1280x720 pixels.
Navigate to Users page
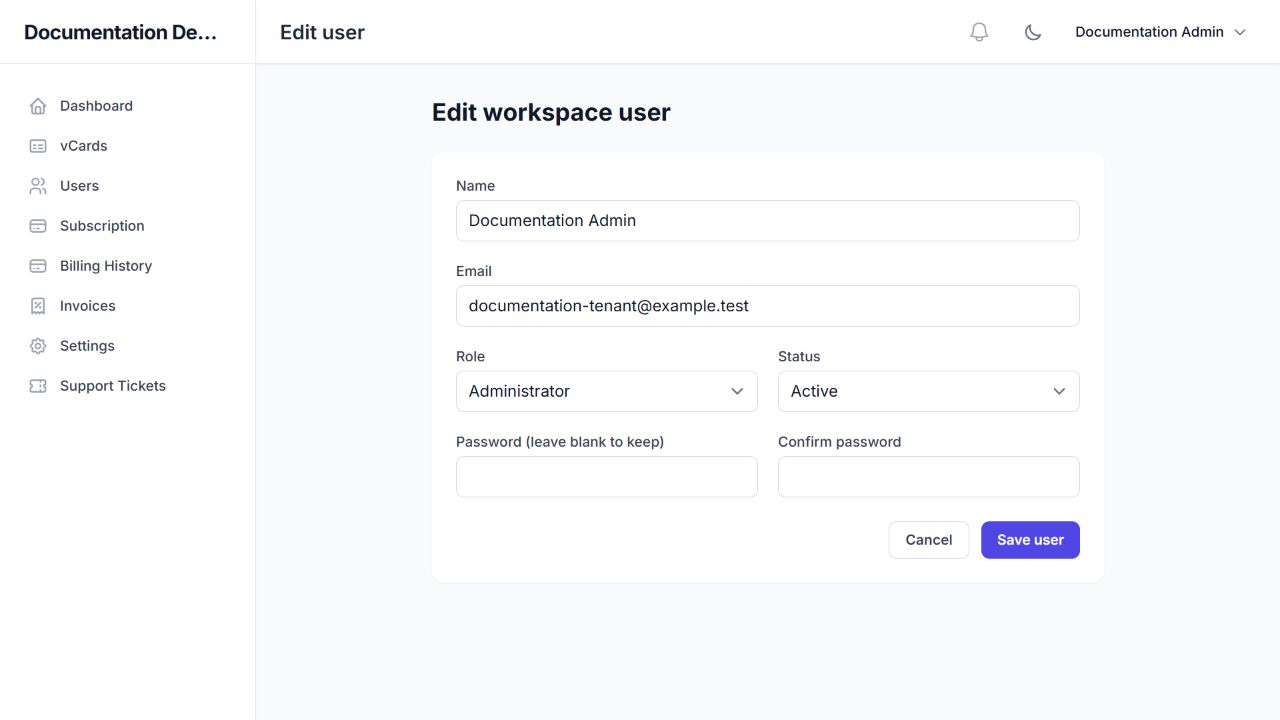pos(128,186)
